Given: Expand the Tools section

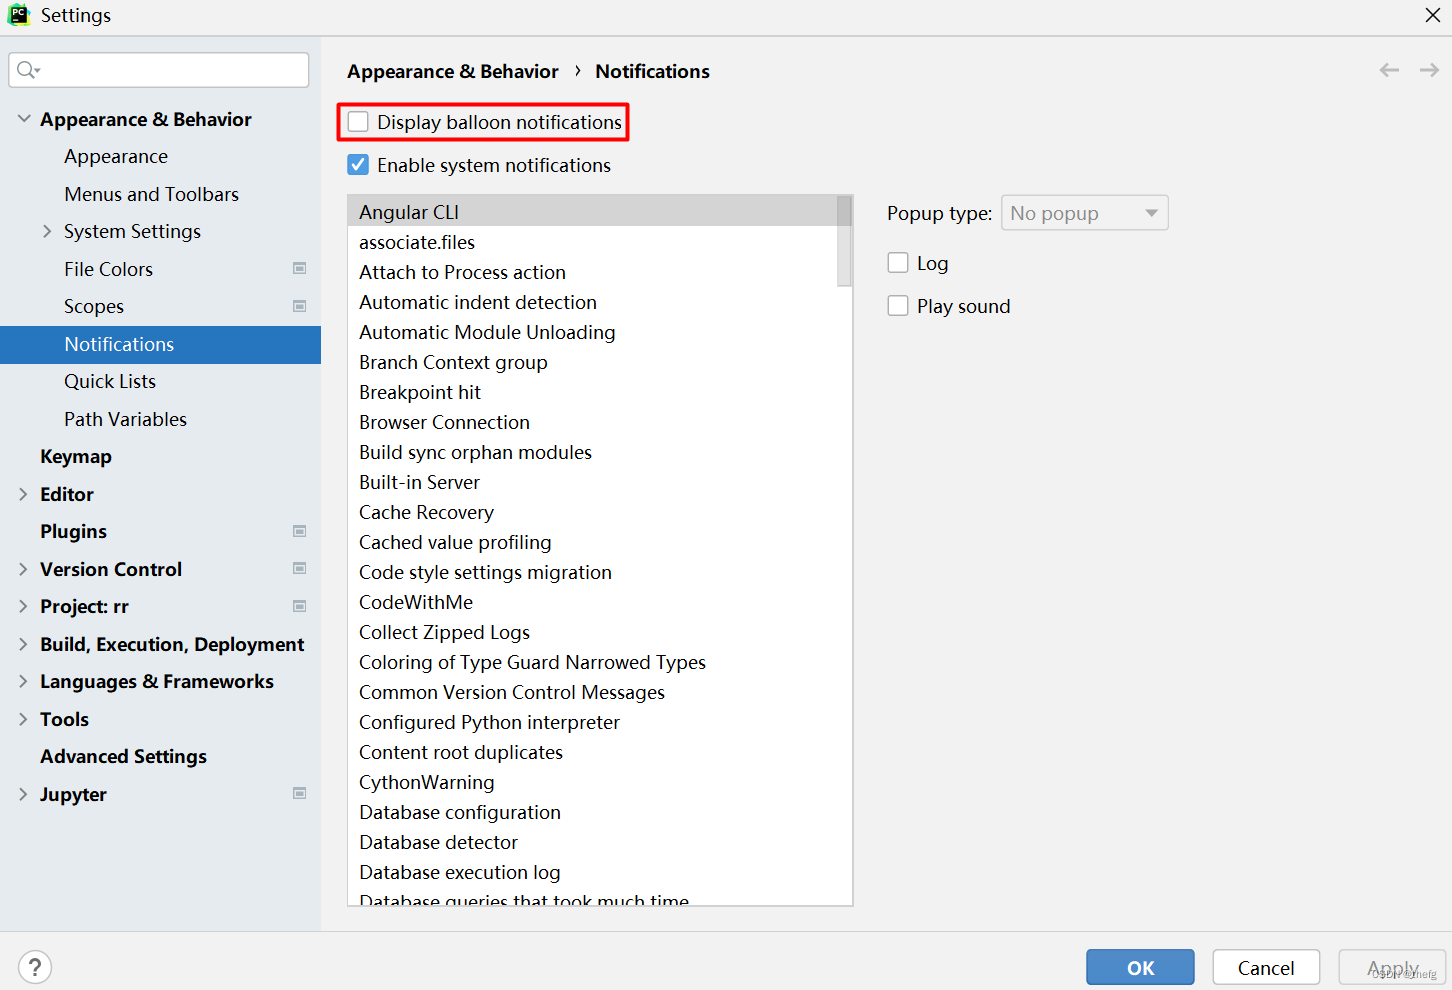Looking at the screenshot, I should point(24,719).
